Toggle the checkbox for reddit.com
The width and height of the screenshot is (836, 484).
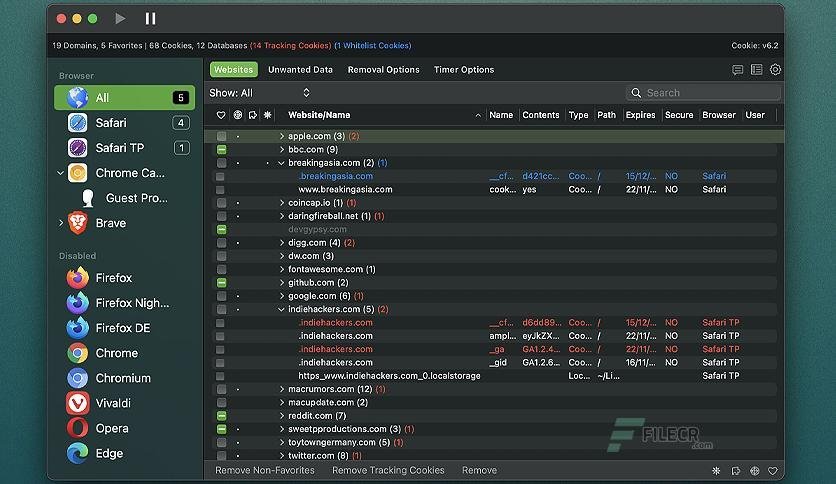click(x=221, y=415)
